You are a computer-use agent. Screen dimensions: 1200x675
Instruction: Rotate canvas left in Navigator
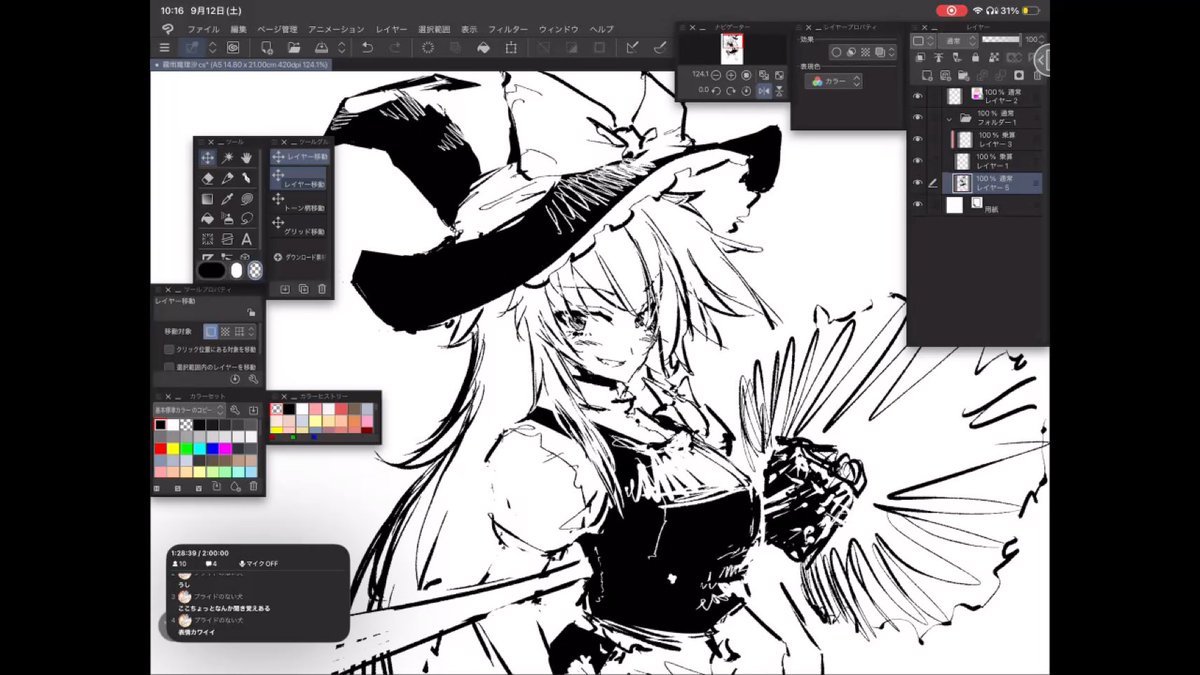(717, 90)
